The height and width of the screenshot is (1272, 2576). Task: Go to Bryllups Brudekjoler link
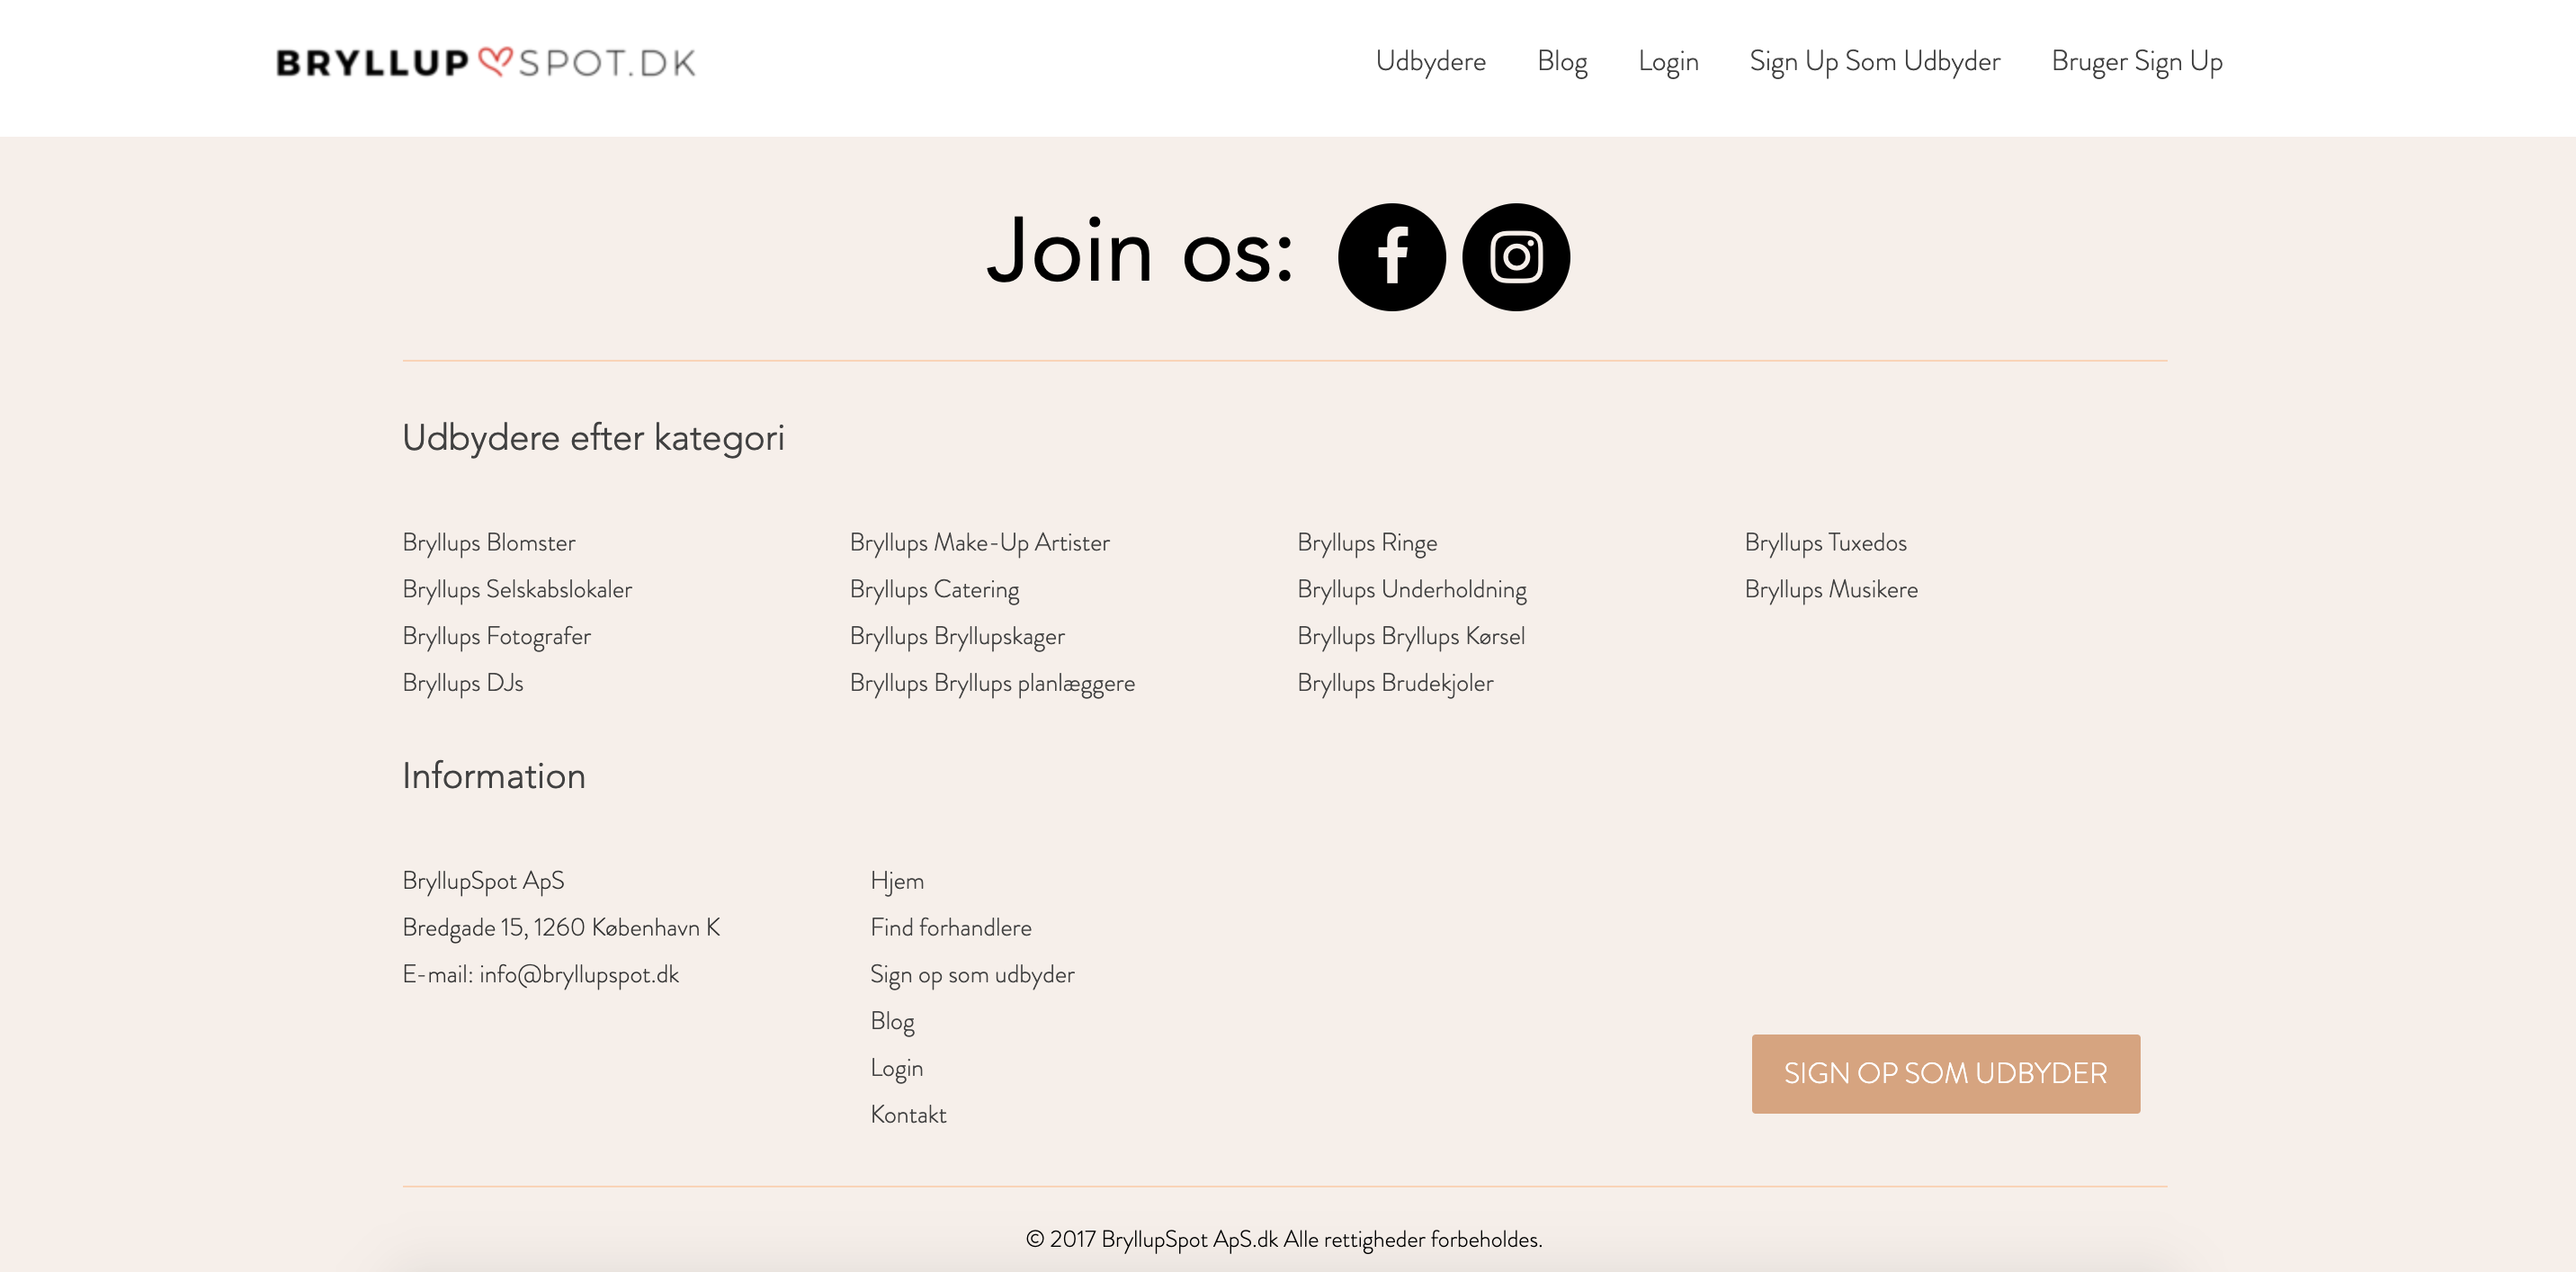coord(1394,683)
